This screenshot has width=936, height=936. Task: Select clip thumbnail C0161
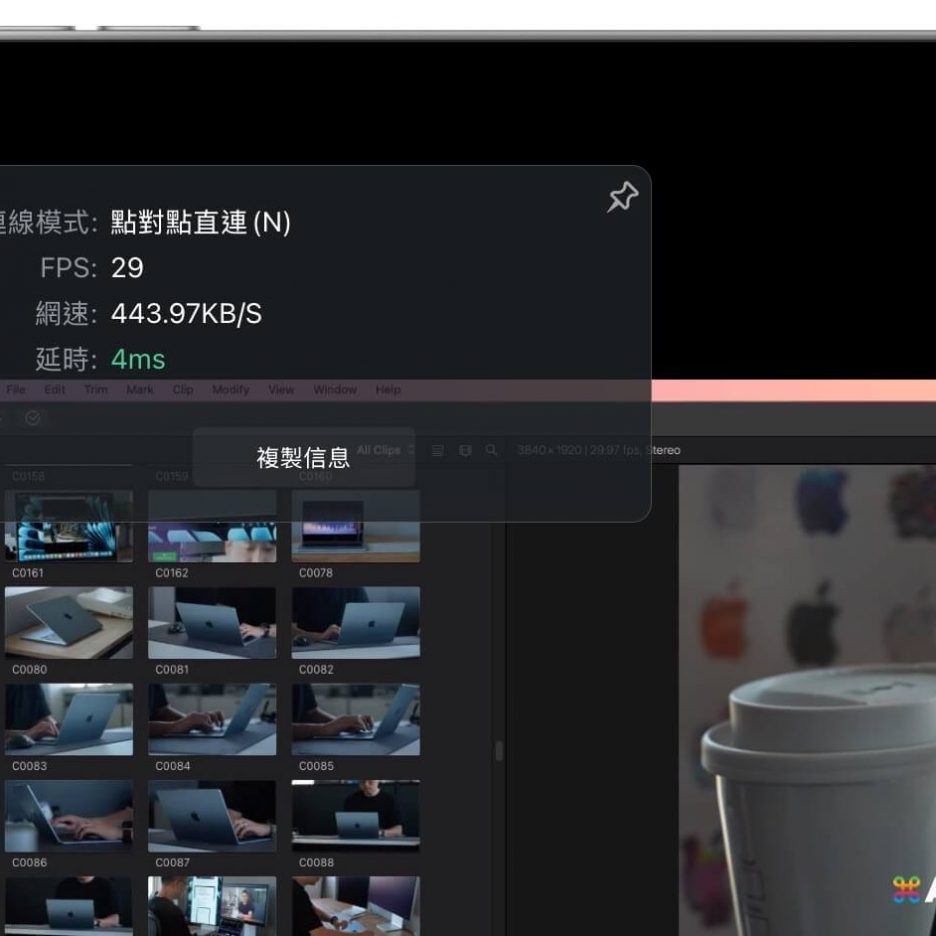tap(68, 526)
